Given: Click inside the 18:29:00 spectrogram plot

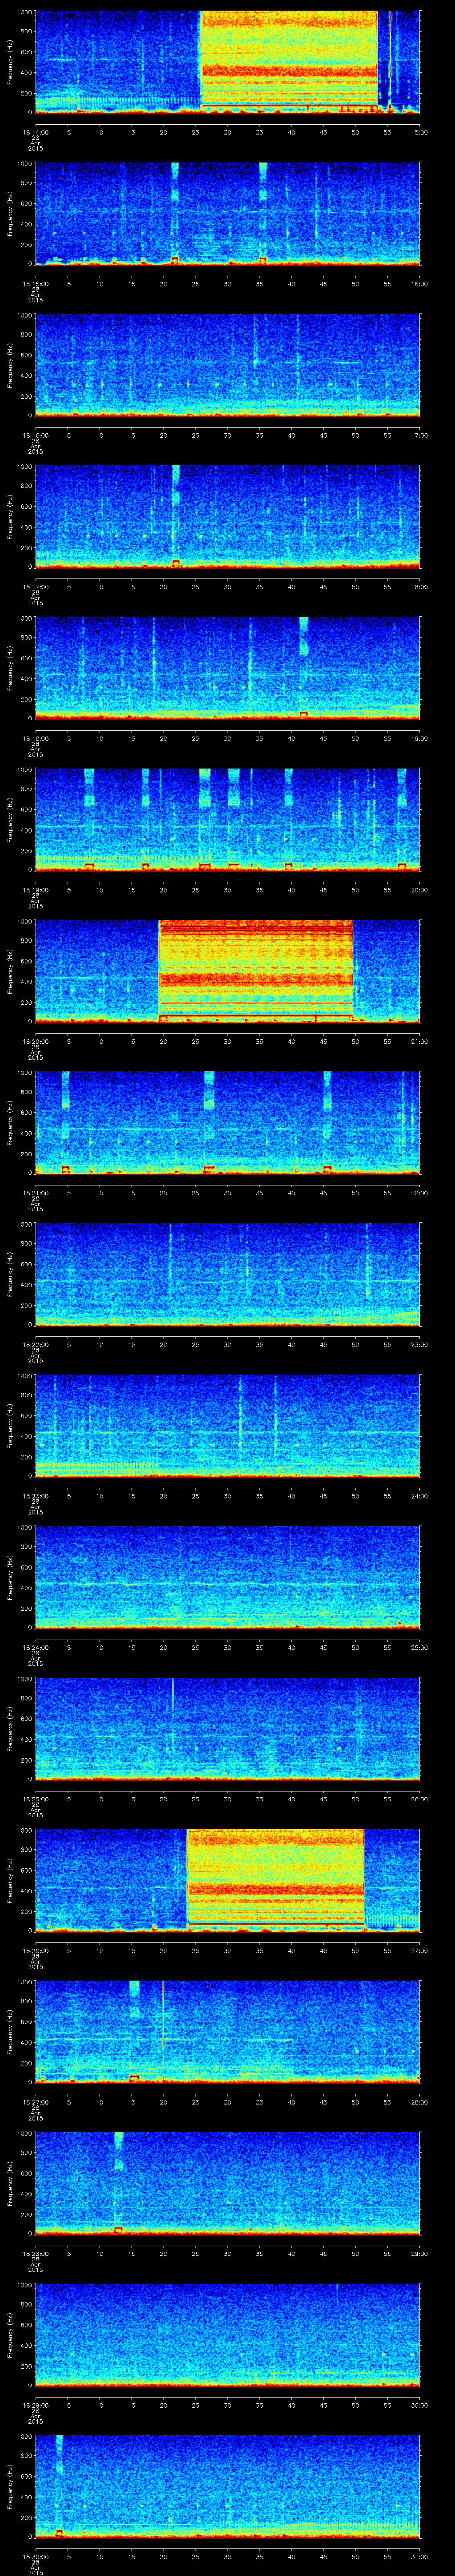Looking at the screenshot, I should pyautogui.click(x=227, y=2335).
